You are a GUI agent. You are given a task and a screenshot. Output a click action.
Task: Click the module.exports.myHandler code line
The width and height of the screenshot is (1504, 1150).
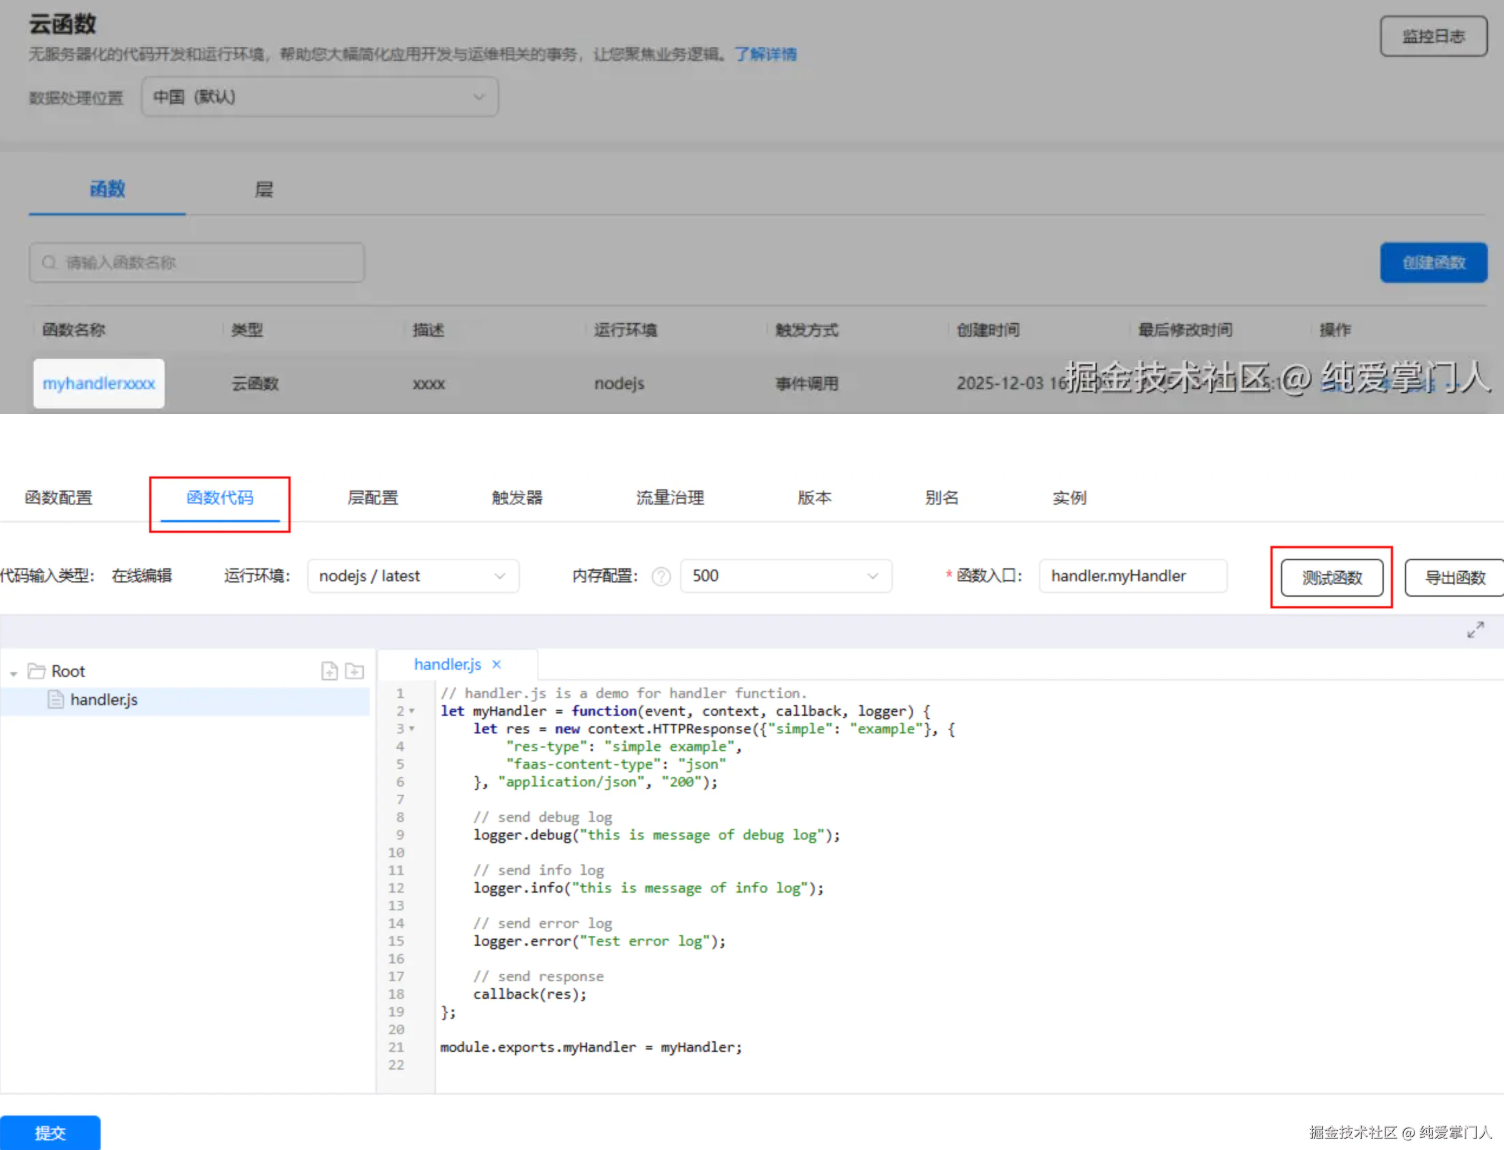pyautogui.click(x=591, y=1047)
